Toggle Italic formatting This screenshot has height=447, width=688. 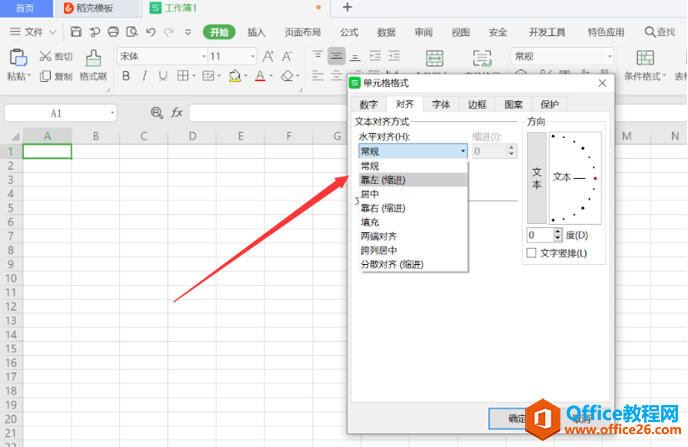144,76
